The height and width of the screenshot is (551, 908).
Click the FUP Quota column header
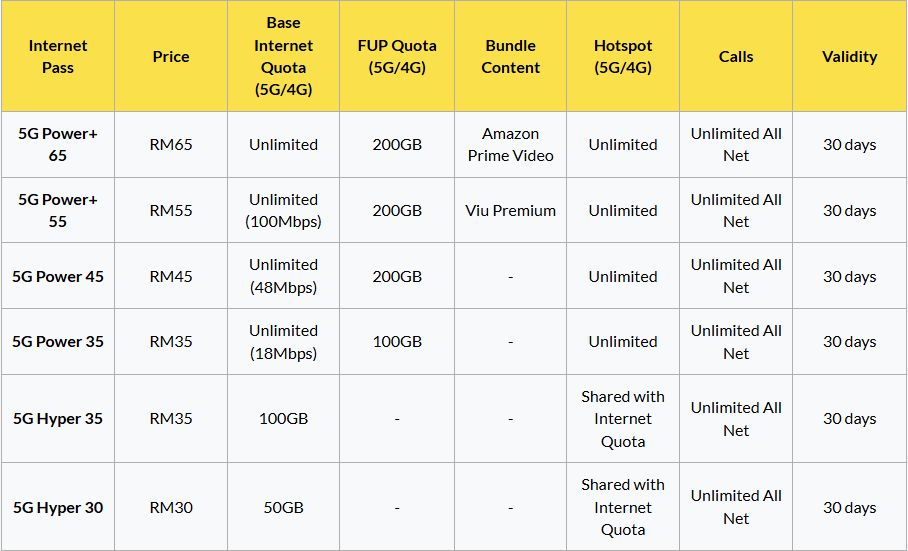tap(397, 57)
